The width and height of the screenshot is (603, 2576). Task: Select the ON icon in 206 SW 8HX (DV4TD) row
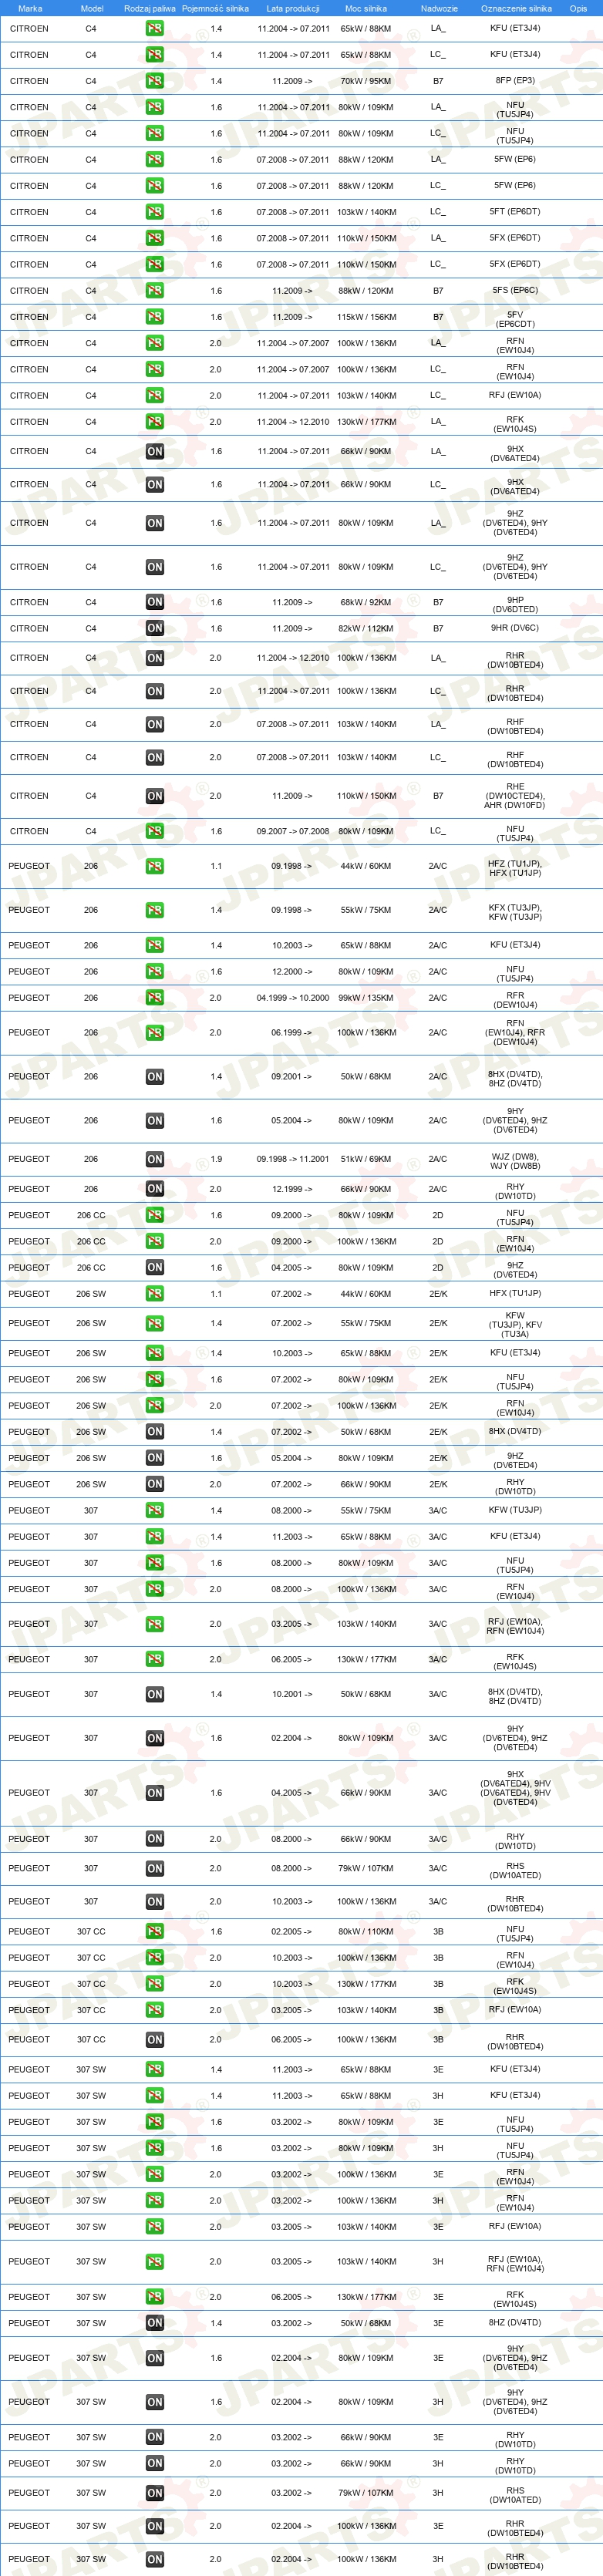tap(154, 1432)
